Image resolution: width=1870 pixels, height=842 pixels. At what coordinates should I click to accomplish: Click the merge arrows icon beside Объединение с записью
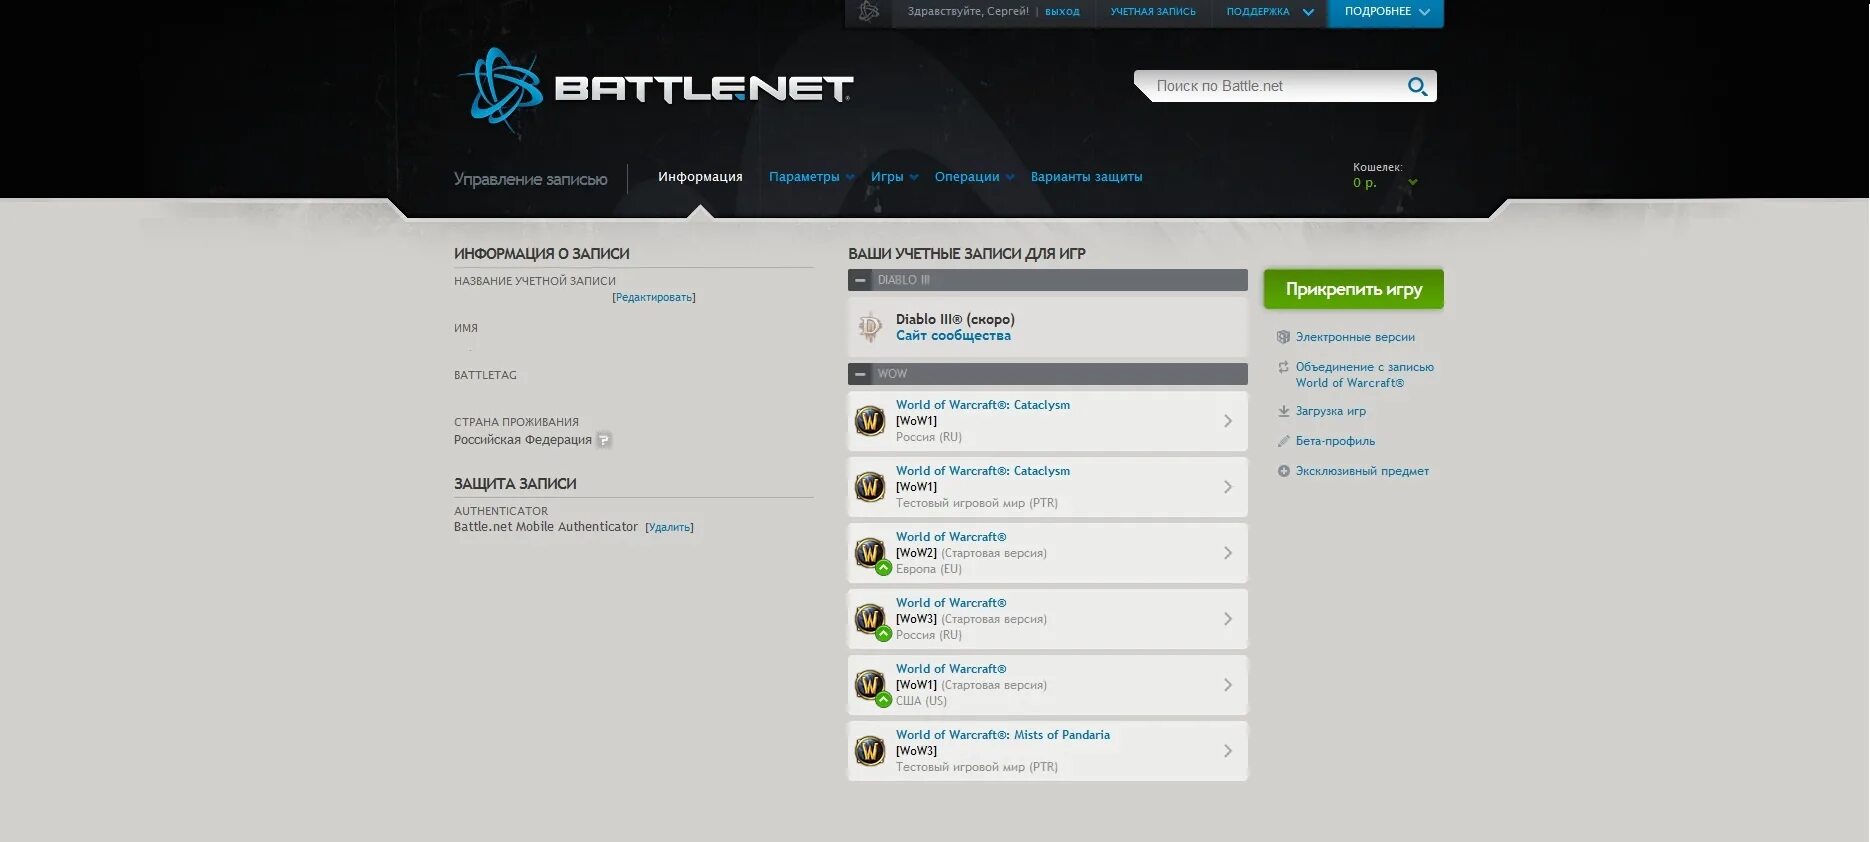1283,367
